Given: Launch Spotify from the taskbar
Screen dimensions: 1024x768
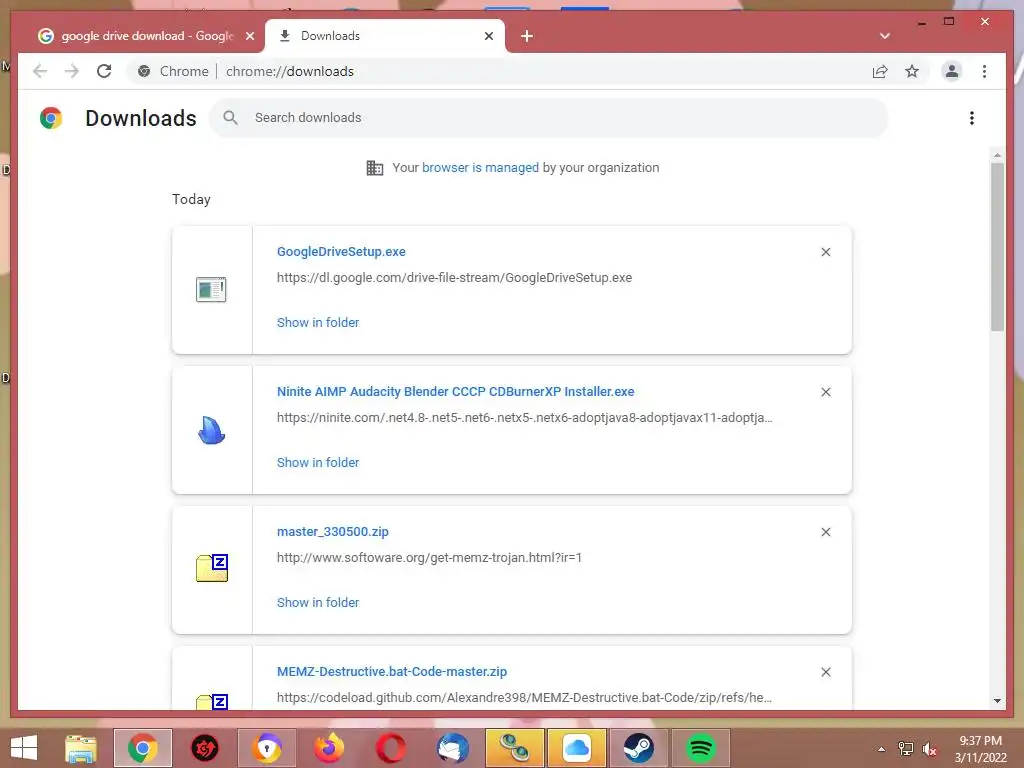Looking at the screenshot, I should (701, 748).
